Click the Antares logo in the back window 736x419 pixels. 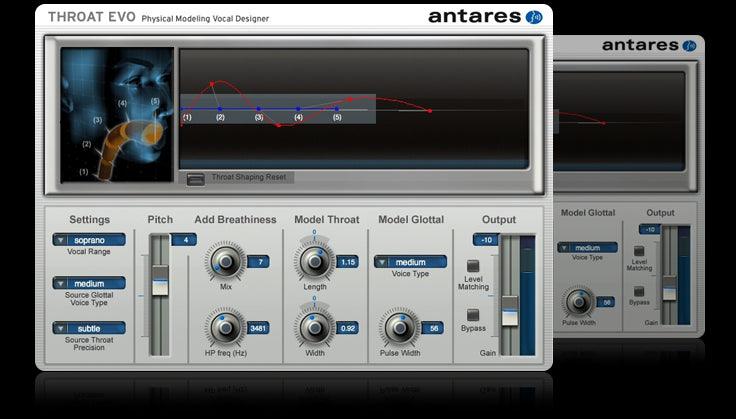pos(649,45)
